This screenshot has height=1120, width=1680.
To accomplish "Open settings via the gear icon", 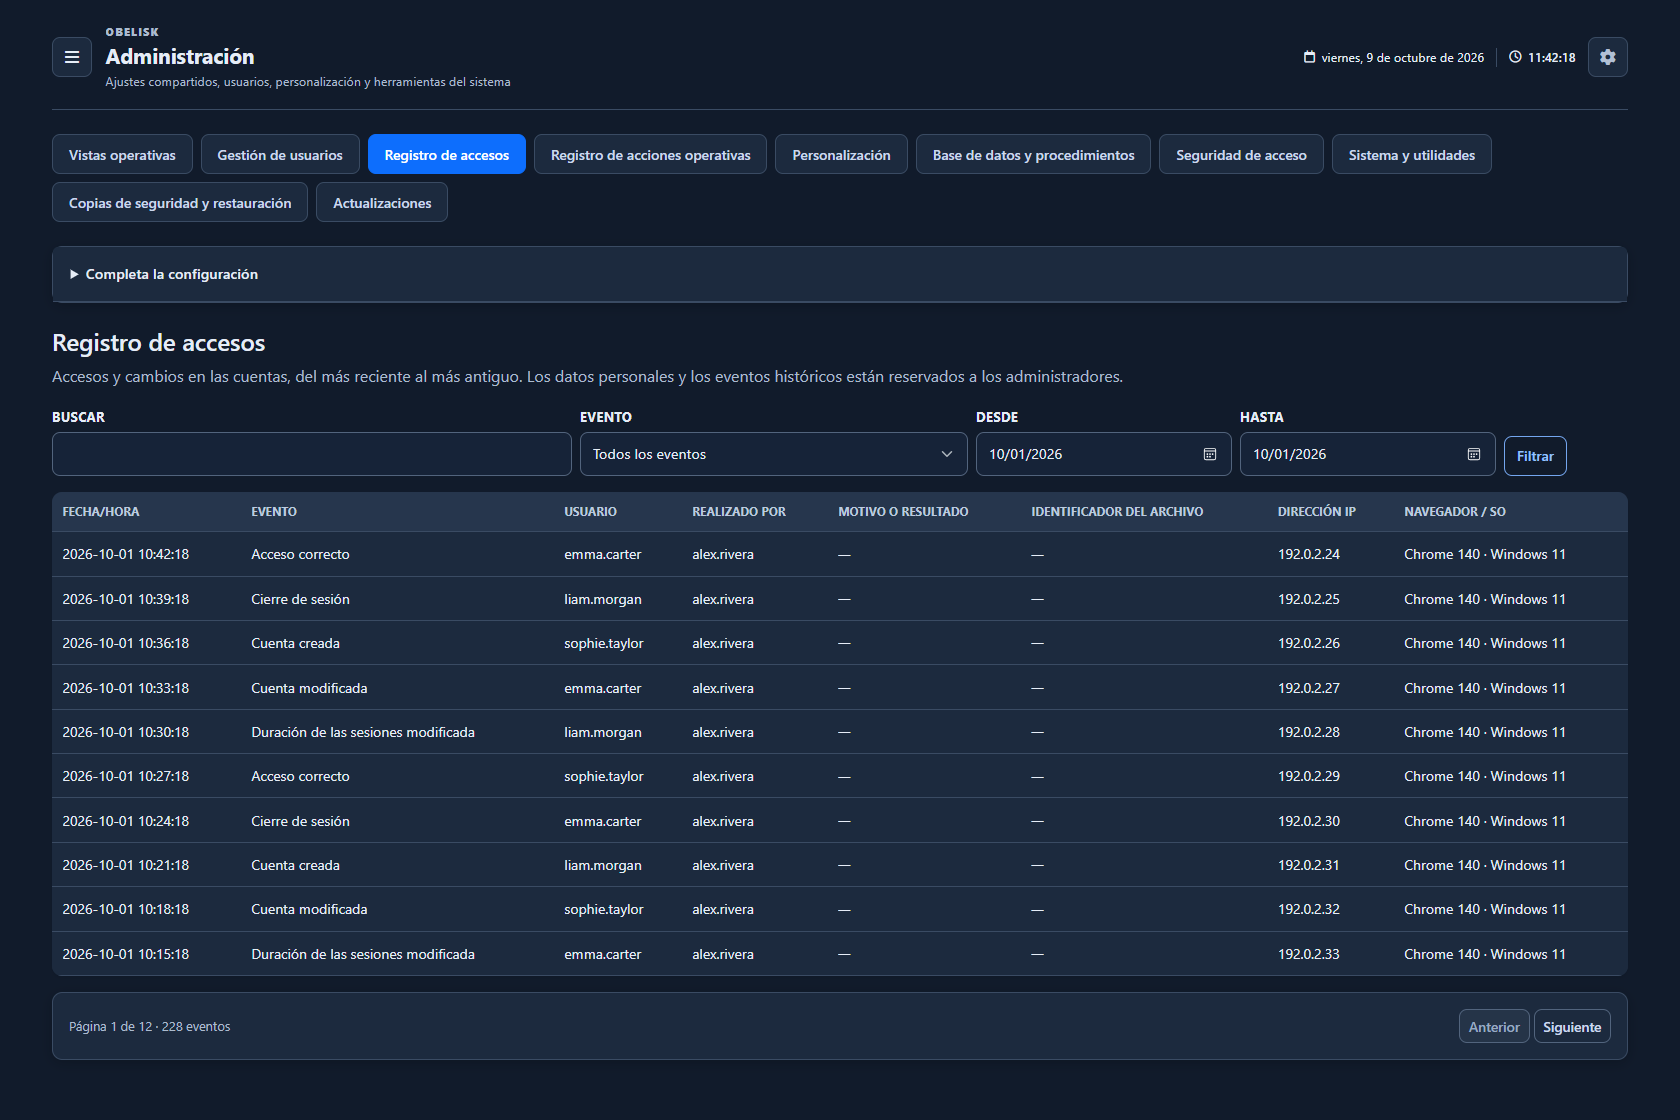I will [1607, 57].
